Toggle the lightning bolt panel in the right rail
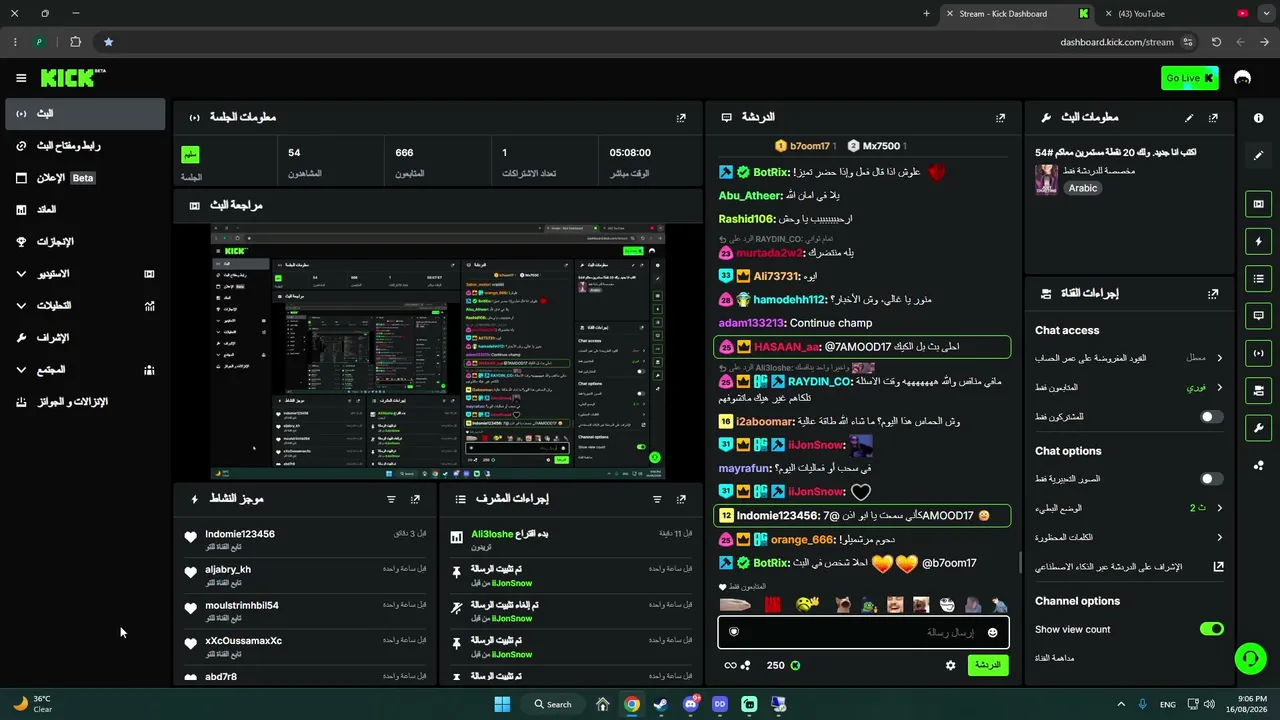 point(1258,241)
